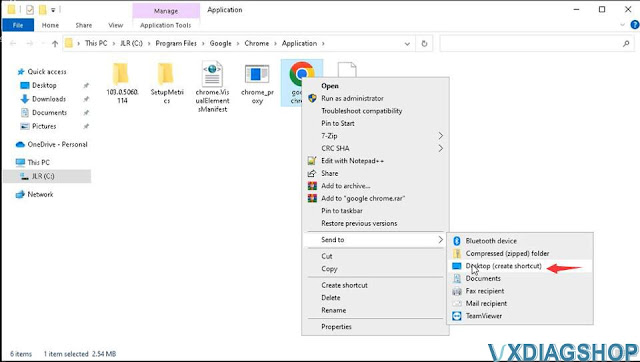Click the Forward navigation arrow

30,43
